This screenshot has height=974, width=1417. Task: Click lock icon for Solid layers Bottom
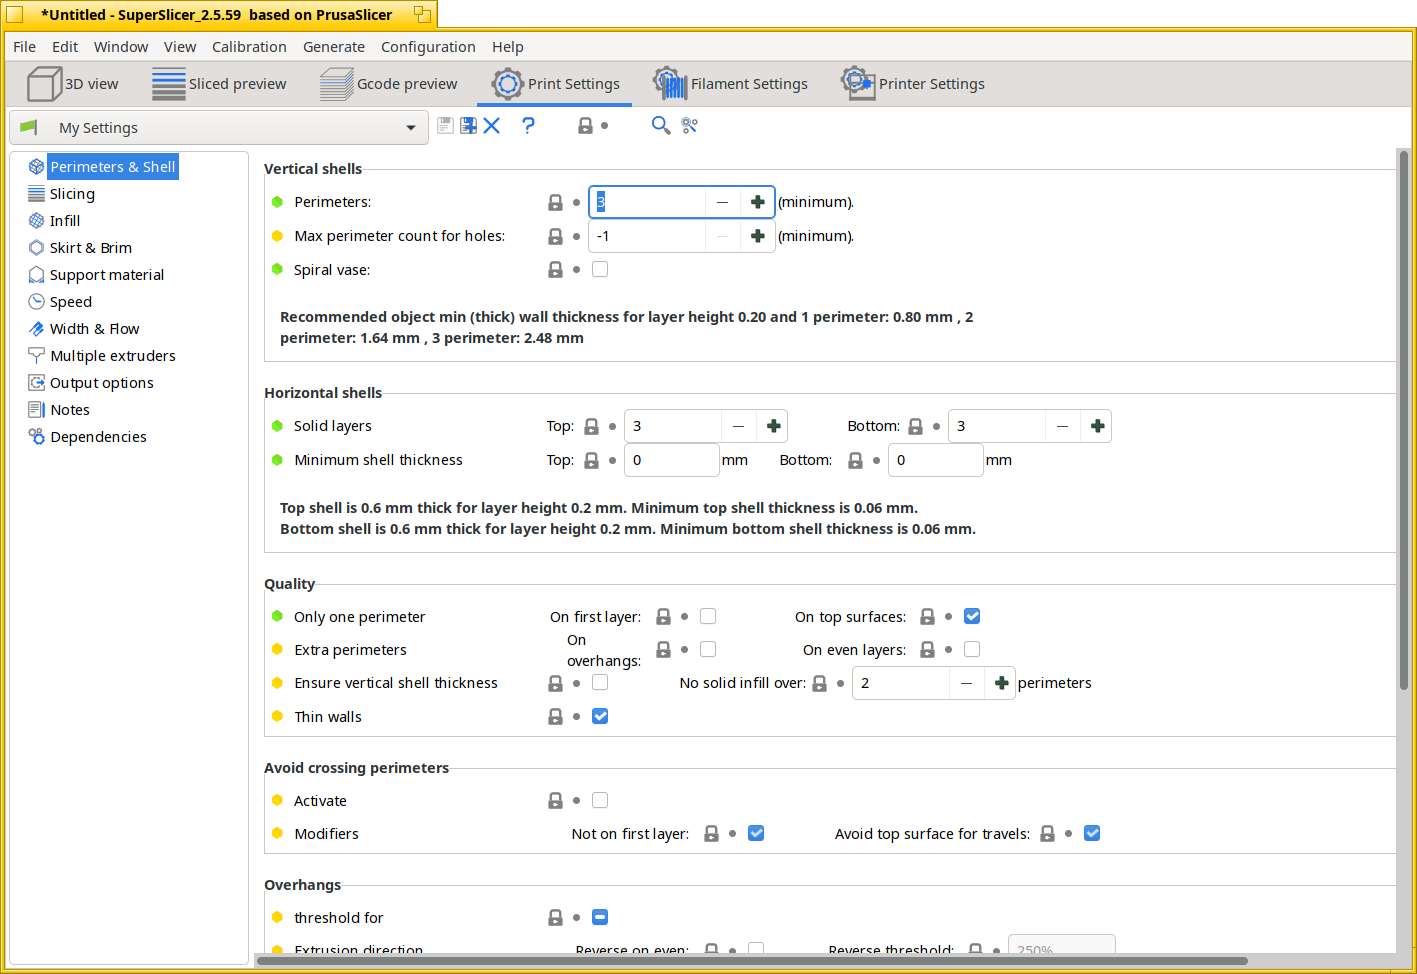coord(915,426)
